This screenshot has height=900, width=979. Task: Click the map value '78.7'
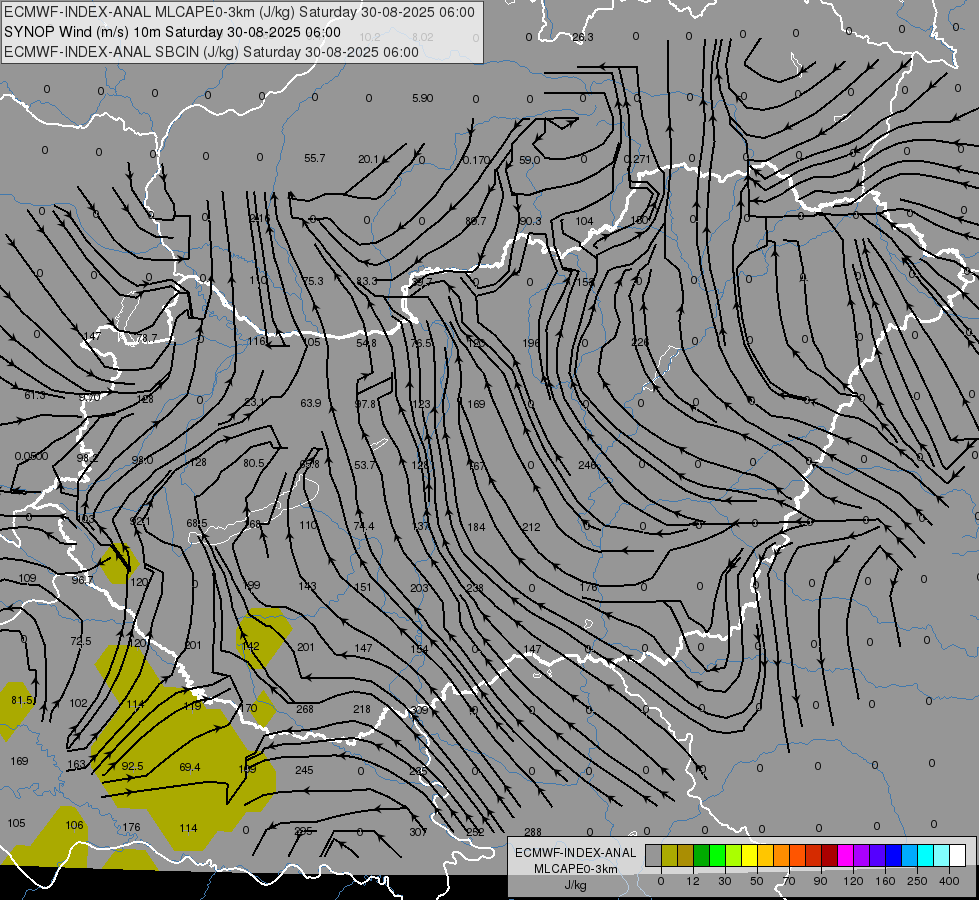click(x=146, y=338)
